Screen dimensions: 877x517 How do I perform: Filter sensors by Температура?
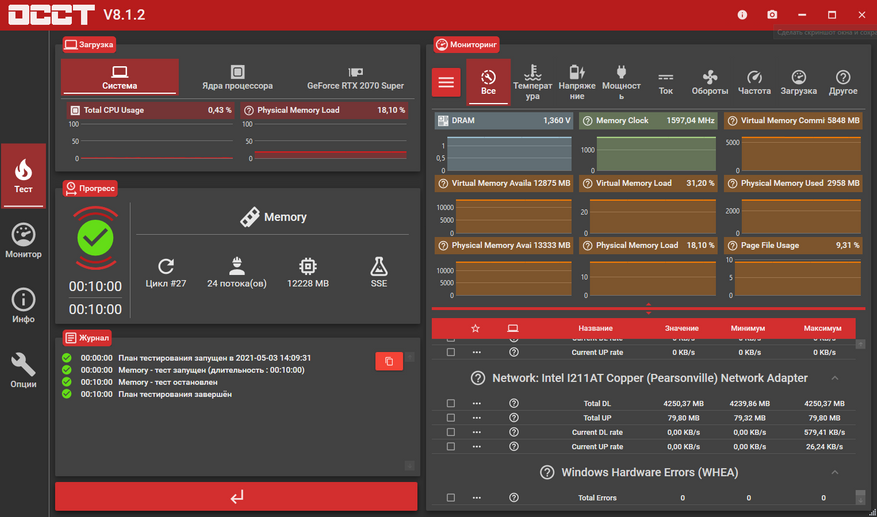tap(532, 82)
